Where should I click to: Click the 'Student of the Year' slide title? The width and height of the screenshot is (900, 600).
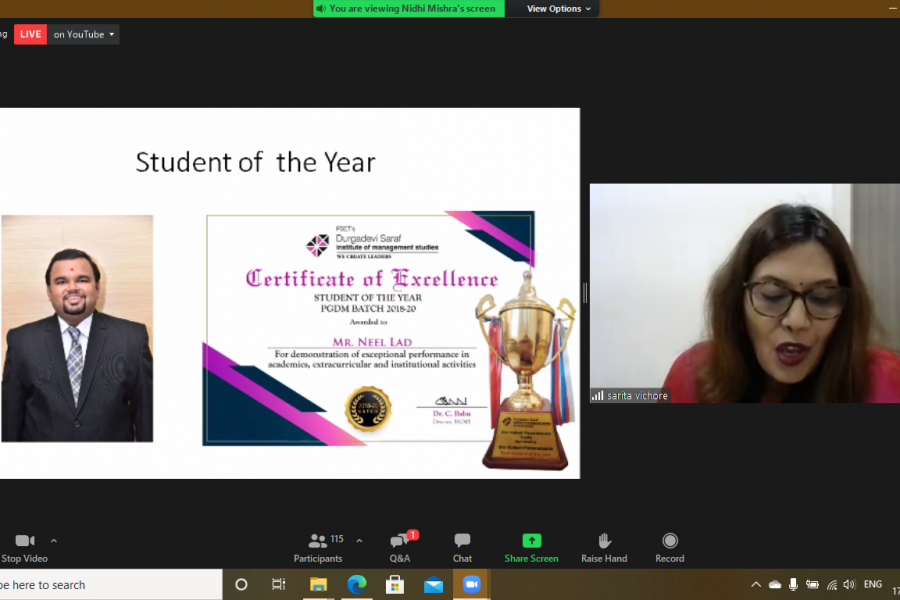[x=255, y=162]
